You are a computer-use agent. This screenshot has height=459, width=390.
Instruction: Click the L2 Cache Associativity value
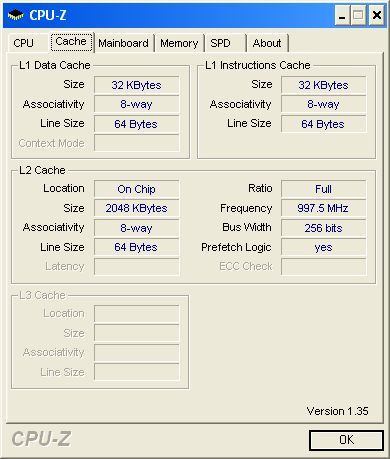pyautogui.click(x=137, y=228)
